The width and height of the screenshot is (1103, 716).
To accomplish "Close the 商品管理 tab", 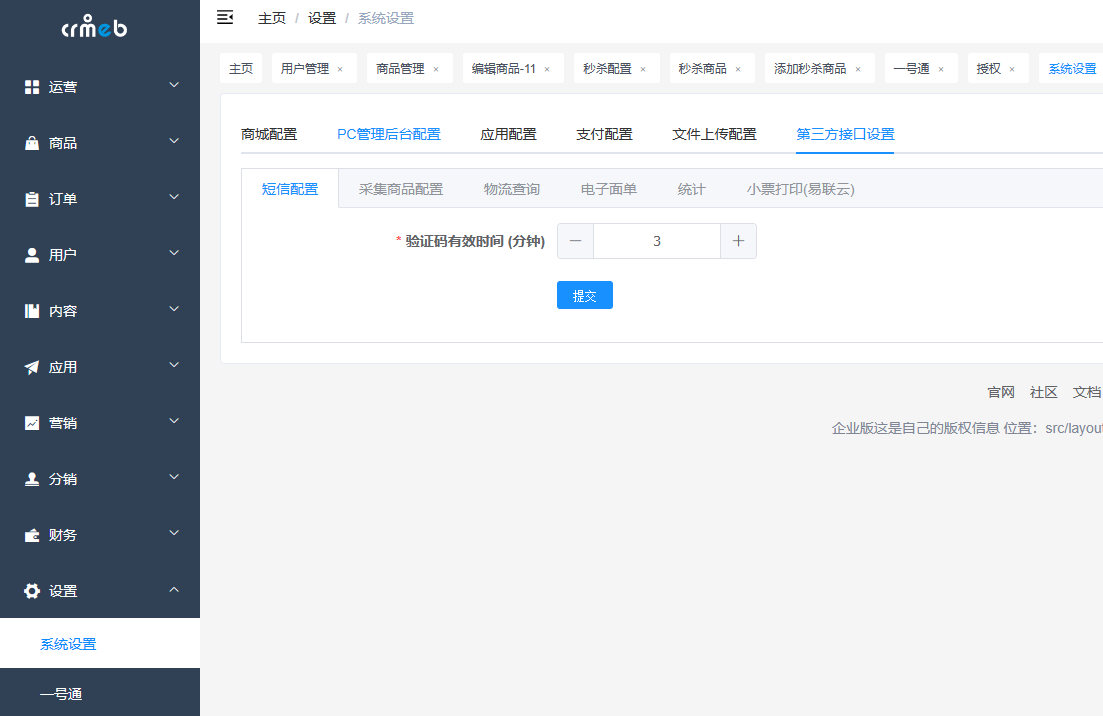I will pyautogui.click(x=436, y=69).
